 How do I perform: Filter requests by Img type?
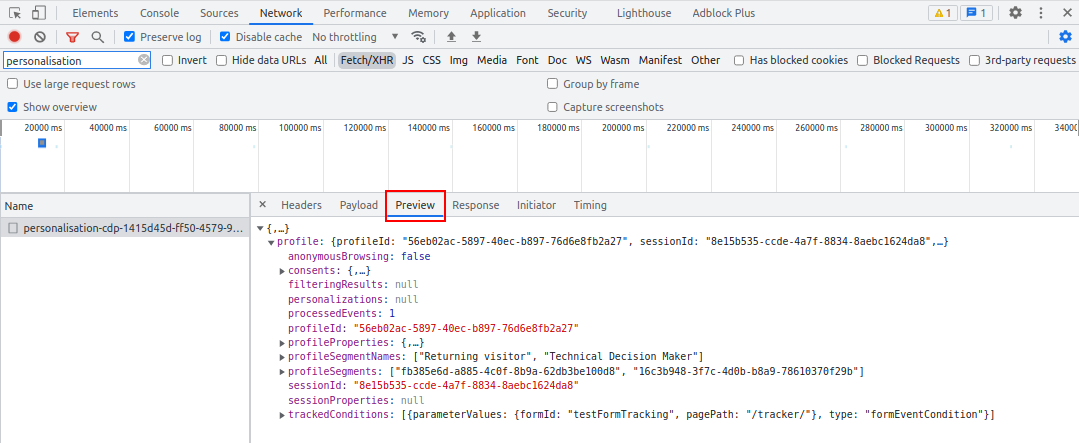[459, 61]
